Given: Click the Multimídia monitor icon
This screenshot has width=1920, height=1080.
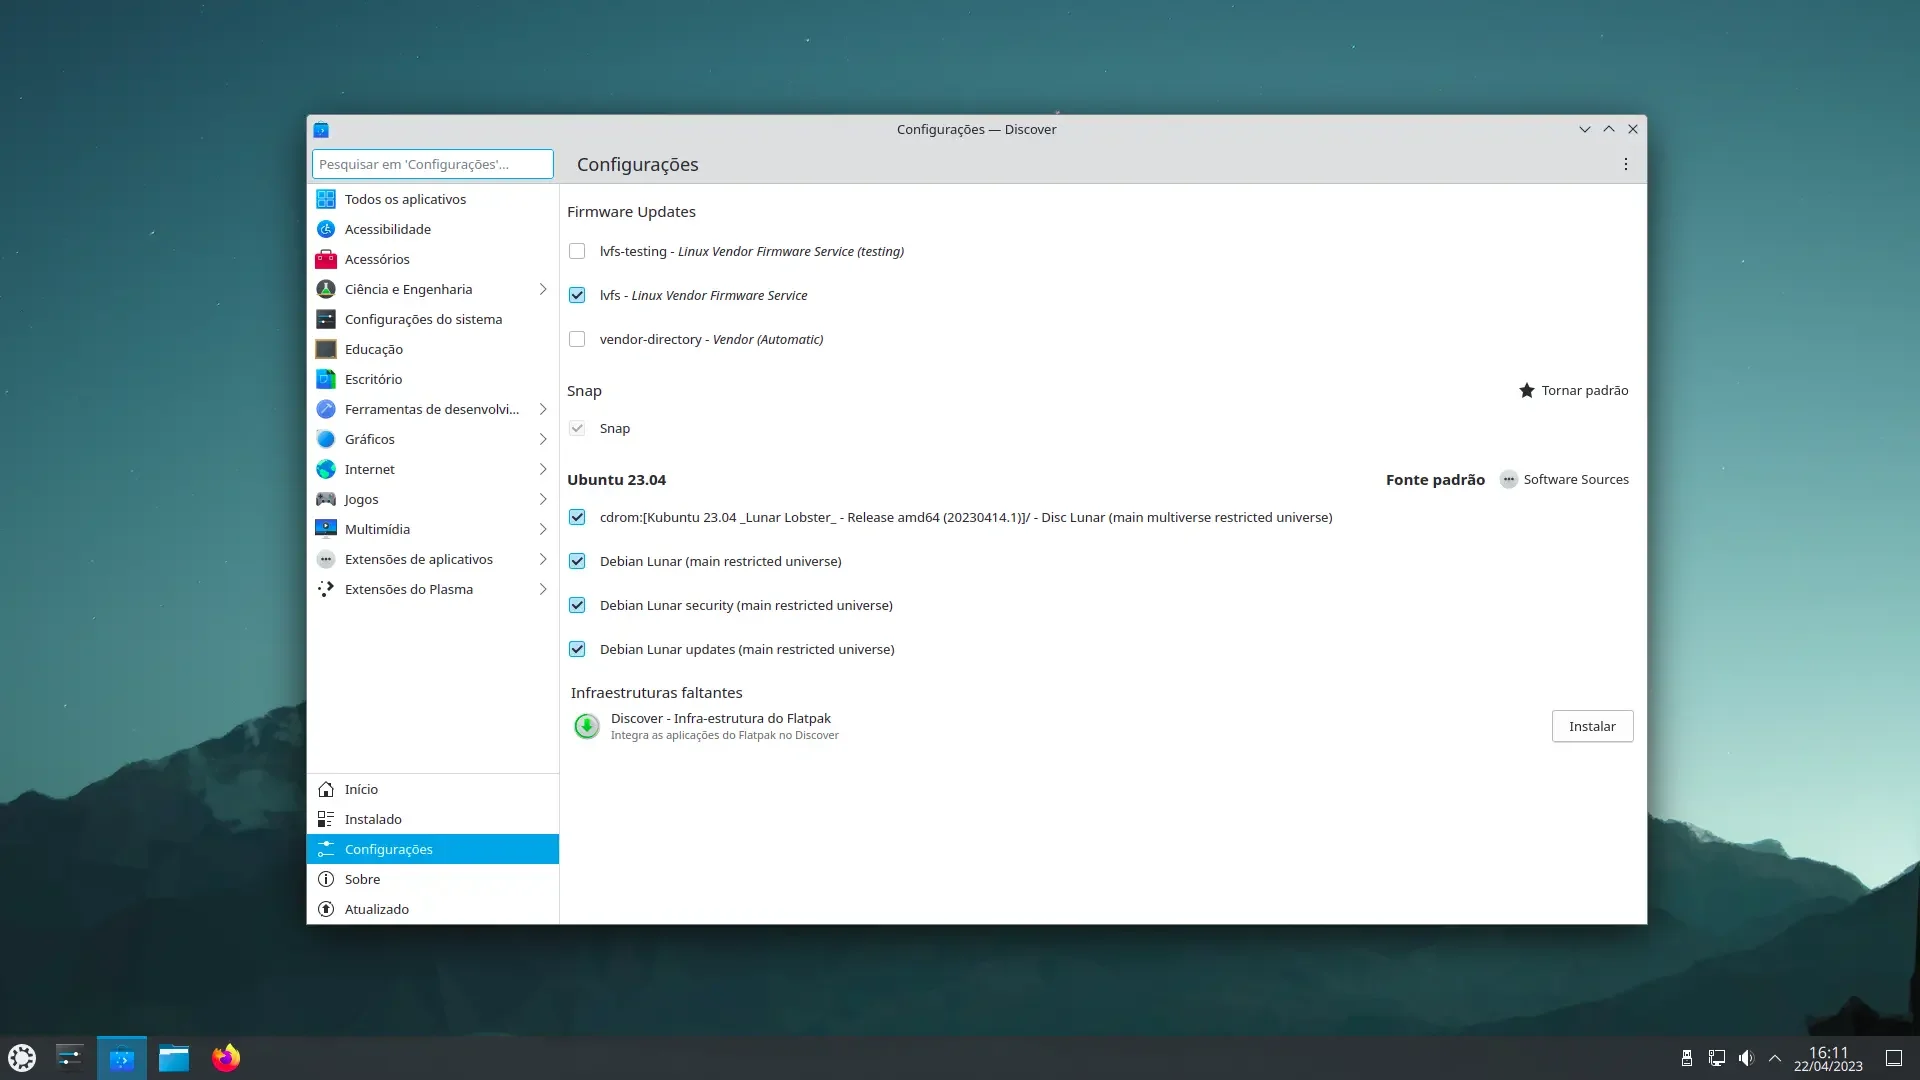Looking at the screenshot, I should click(326, 529).
